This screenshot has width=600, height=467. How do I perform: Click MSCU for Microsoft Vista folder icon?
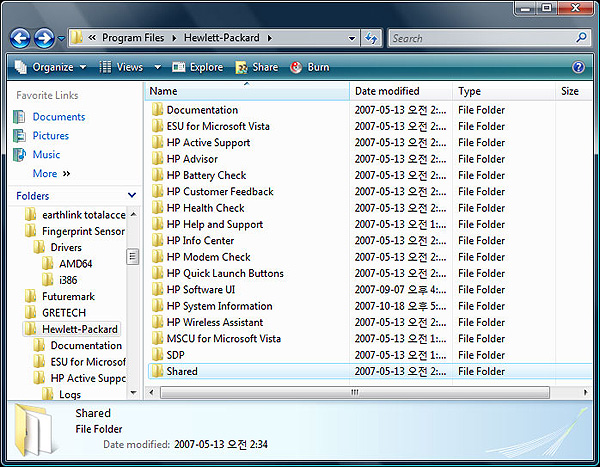[157, 338]
